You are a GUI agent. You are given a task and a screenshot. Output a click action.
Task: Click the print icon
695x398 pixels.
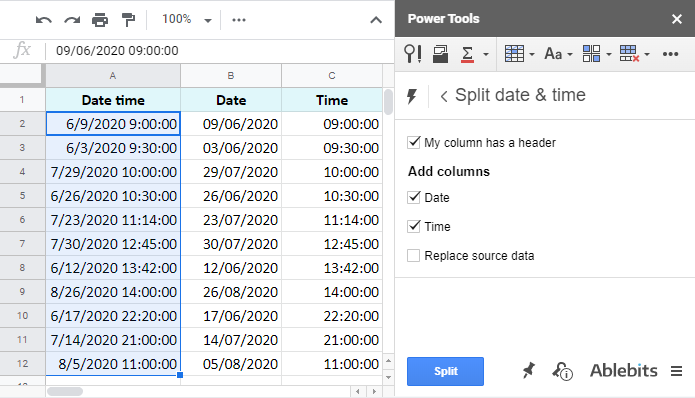[x=100, y=20]
